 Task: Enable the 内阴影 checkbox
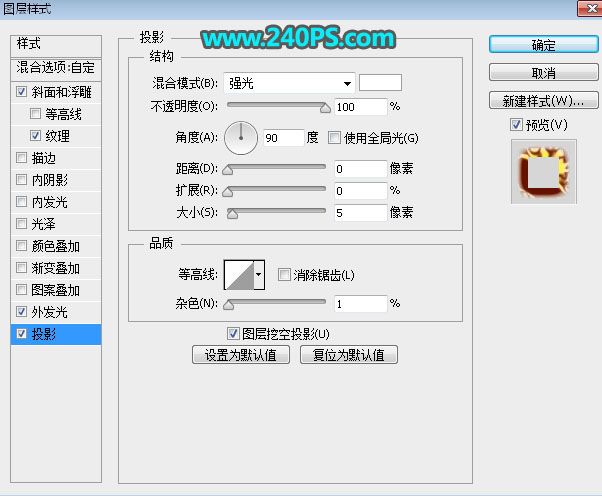click(22, 180)
